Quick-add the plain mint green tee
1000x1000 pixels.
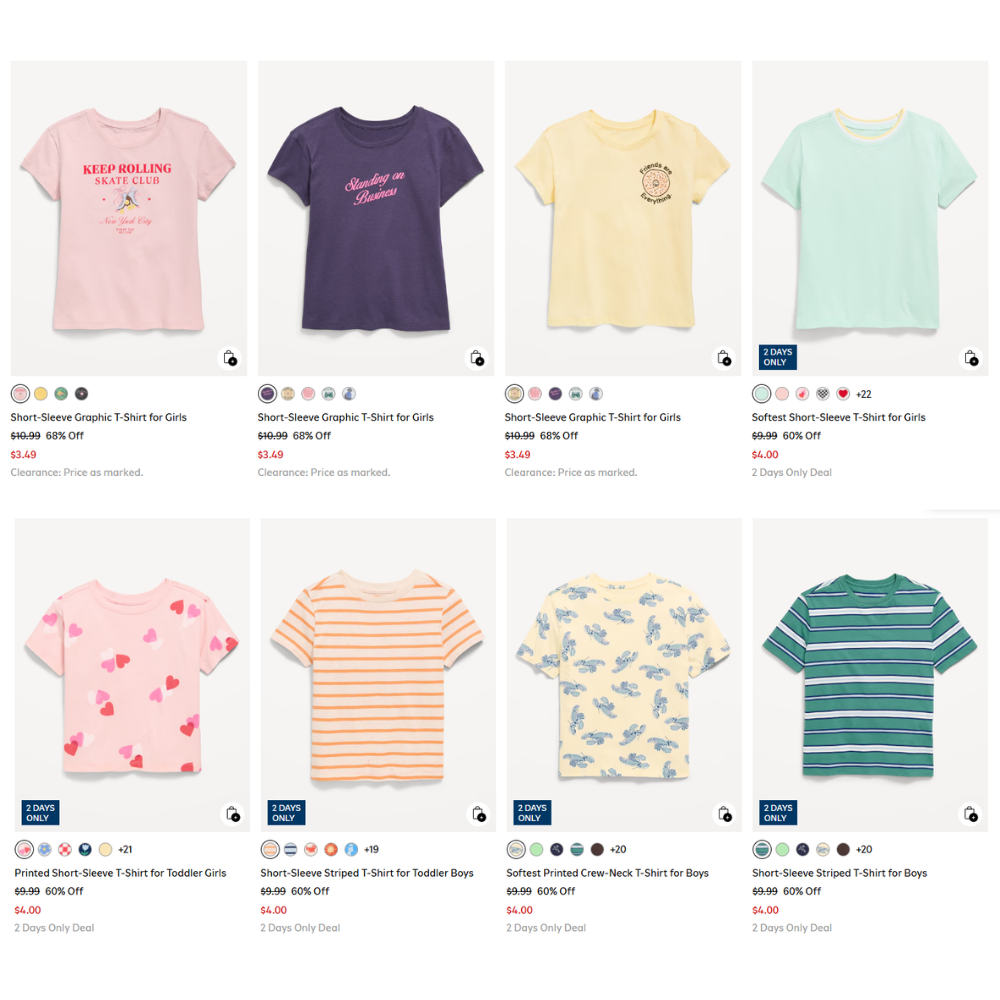pyautogui.click(x=970, y=358)
